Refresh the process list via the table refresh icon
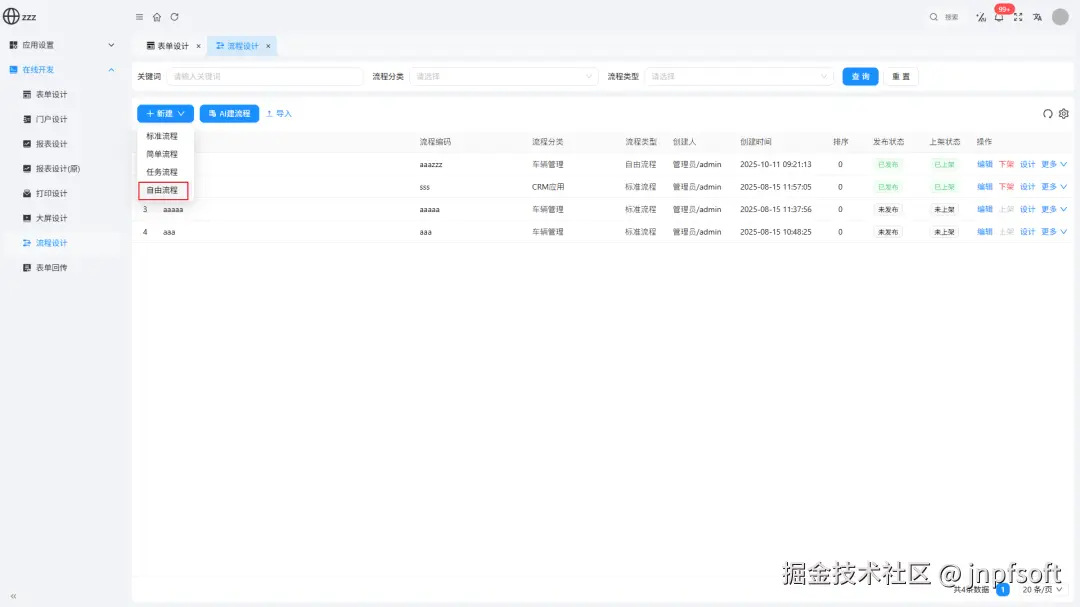This screenshot has width=1080, height=607. click(x=1047, y=114)
